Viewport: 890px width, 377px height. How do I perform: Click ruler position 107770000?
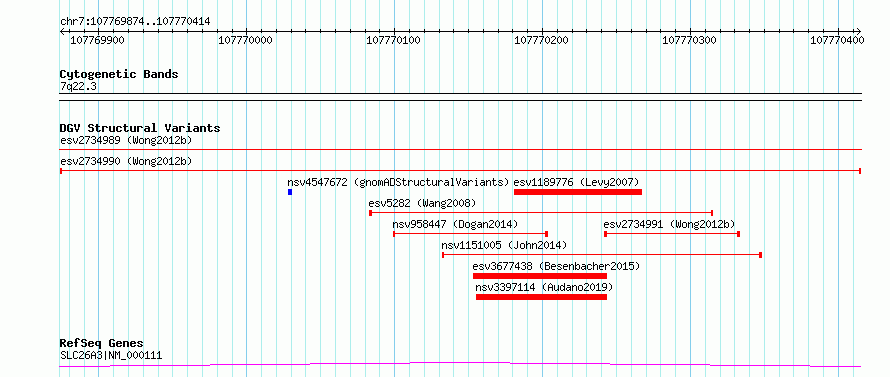245,40
